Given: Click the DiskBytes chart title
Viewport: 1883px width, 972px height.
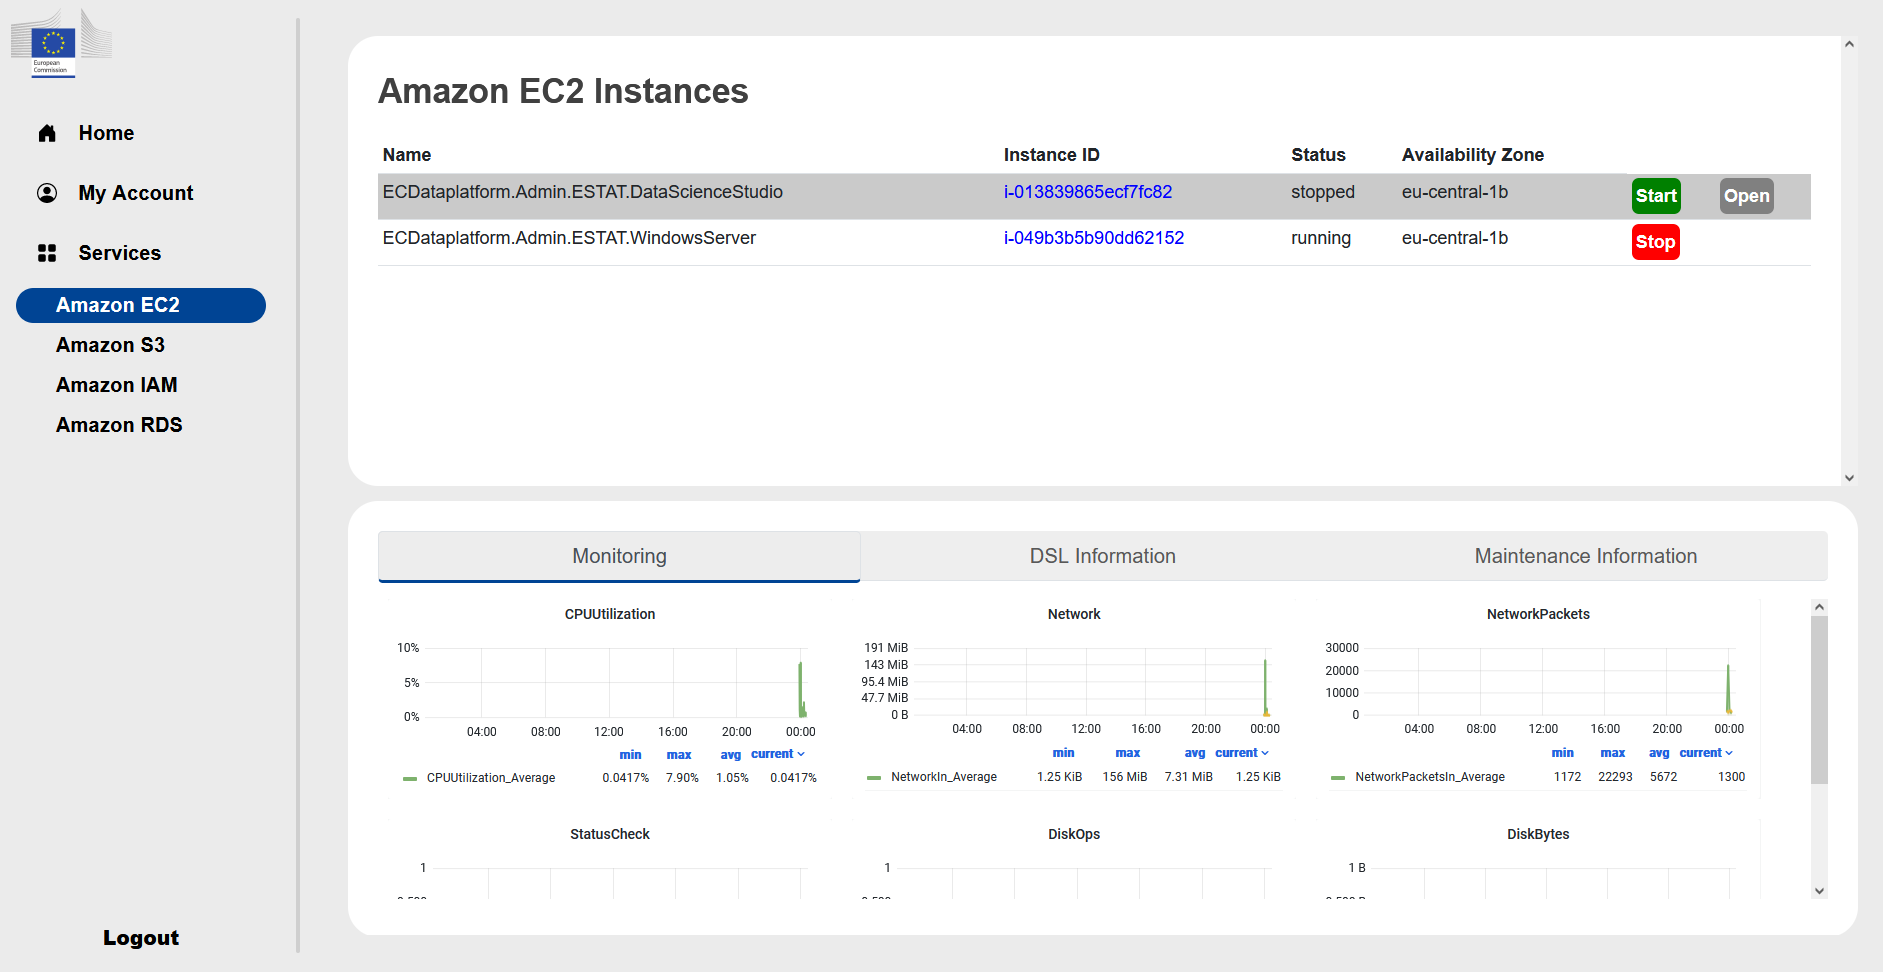Looking at the screenshot, I should pos(1538,834).
